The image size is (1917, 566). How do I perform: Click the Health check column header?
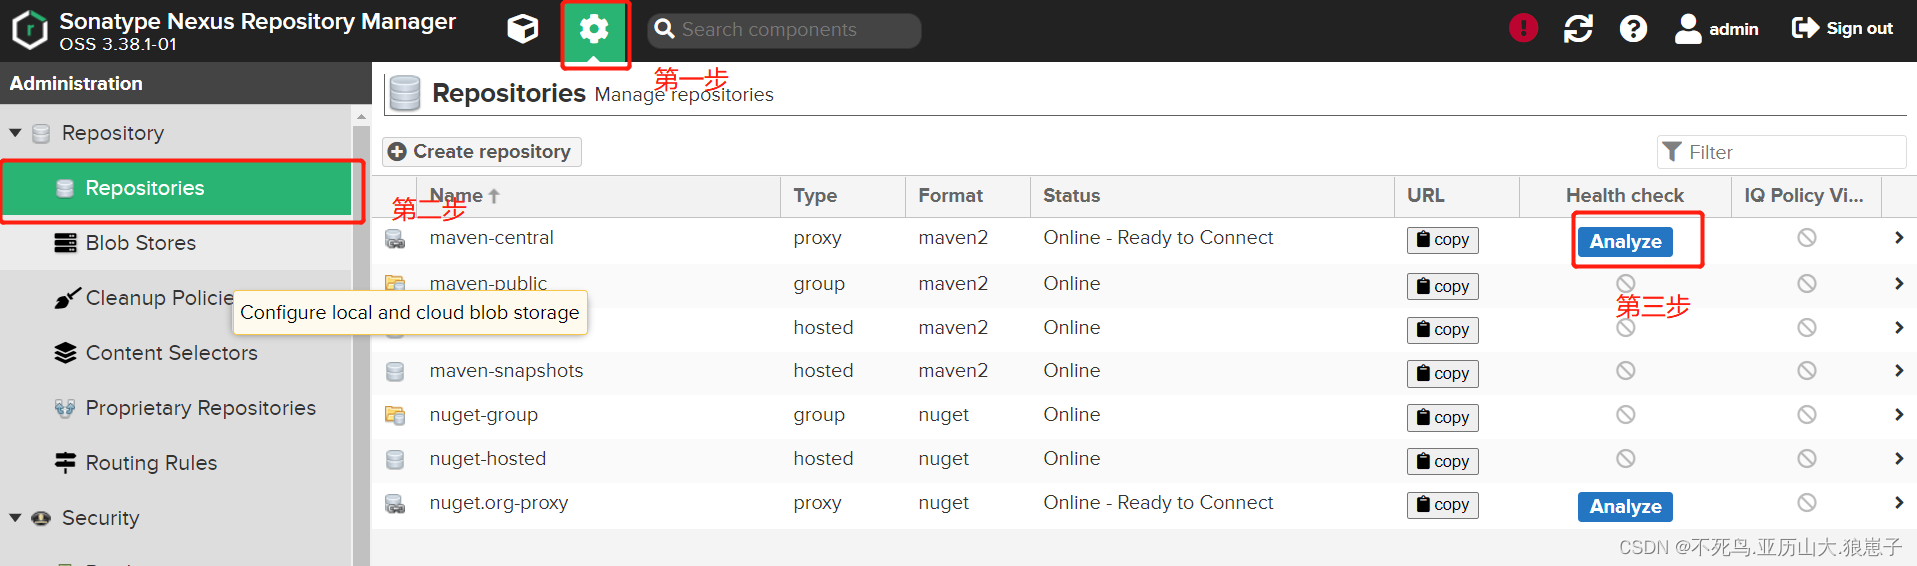1625,196
